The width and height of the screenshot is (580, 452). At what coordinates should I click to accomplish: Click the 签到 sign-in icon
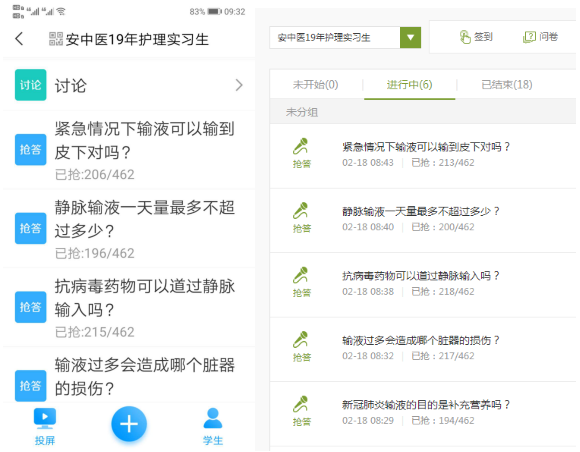[x=465, y=37]
